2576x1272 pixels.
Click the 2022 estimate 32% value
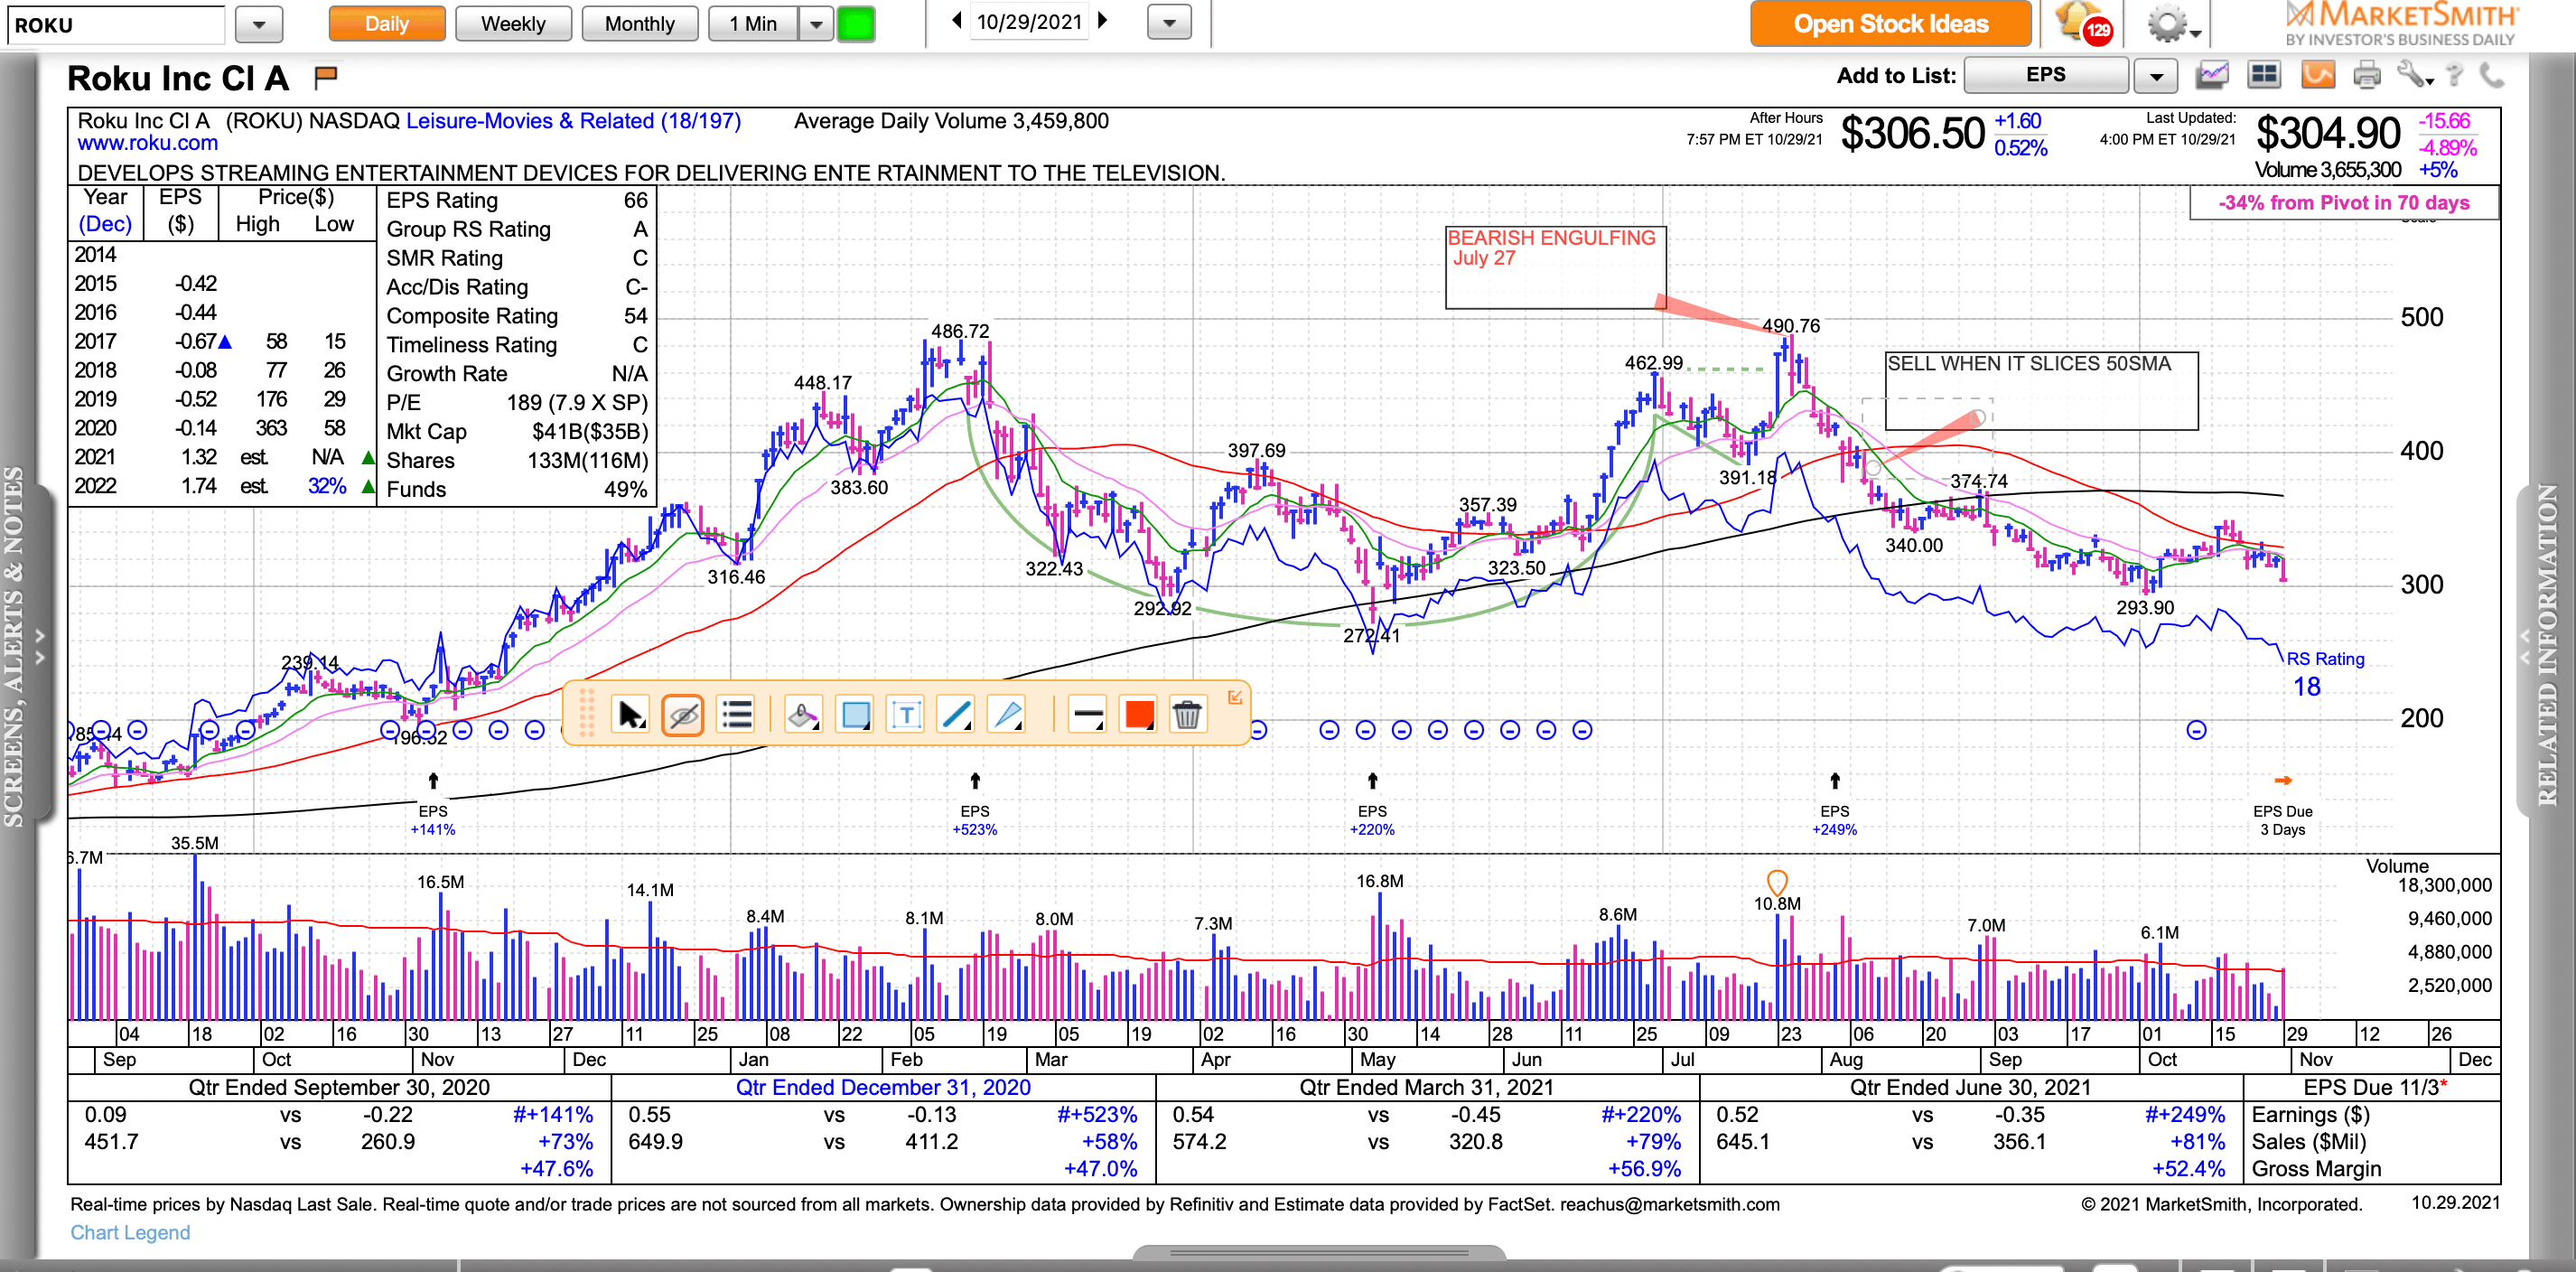click(327, 486)
